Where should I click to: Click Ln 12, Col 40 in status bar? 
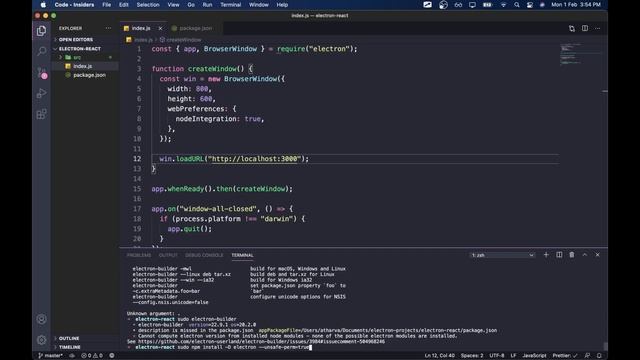point(440,356)
